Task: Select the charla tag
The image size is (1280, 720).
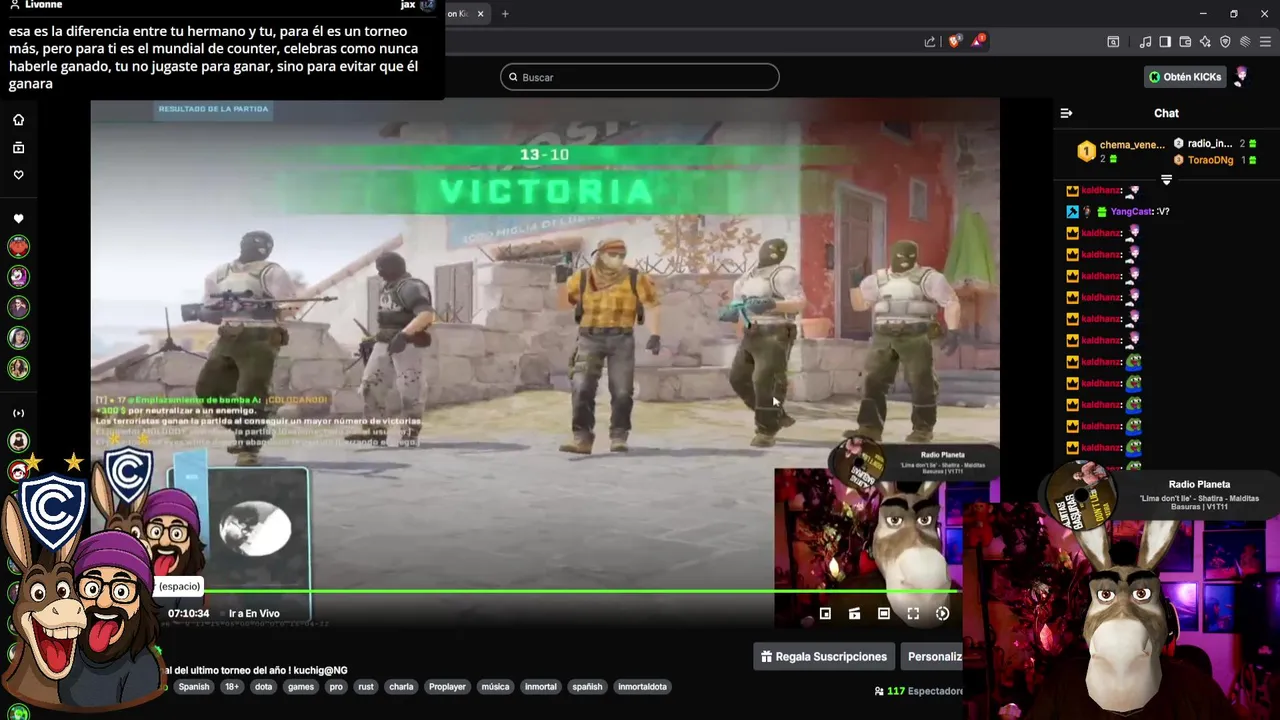Action: [401, 687]
